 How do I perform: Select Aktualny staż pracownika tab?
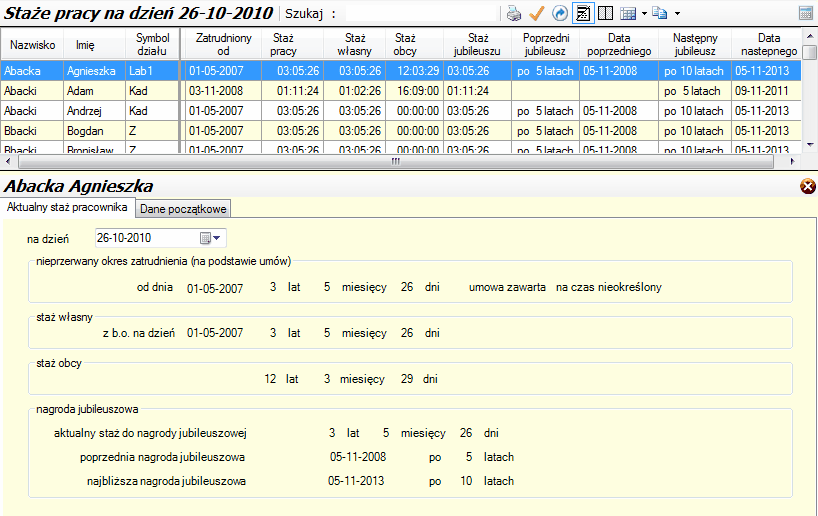tap(67, 207)
